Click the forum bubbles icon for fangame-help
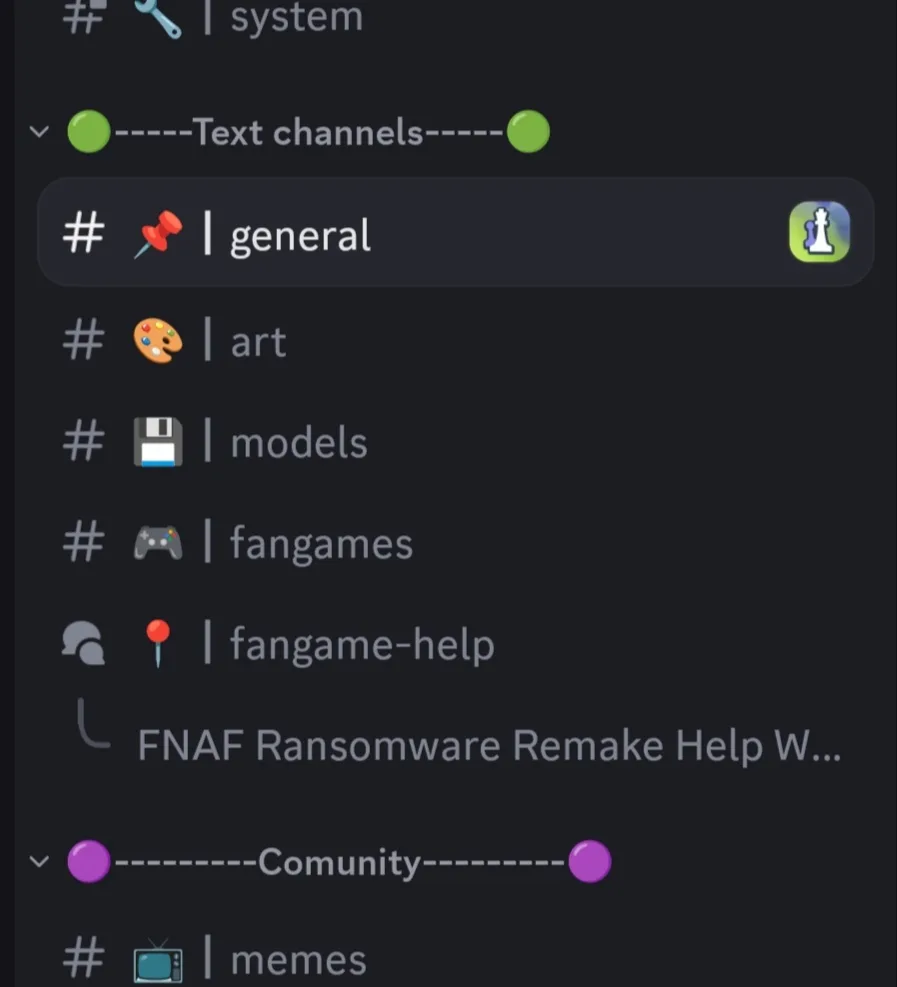897x987 pixels. click(x=83, y=643)
